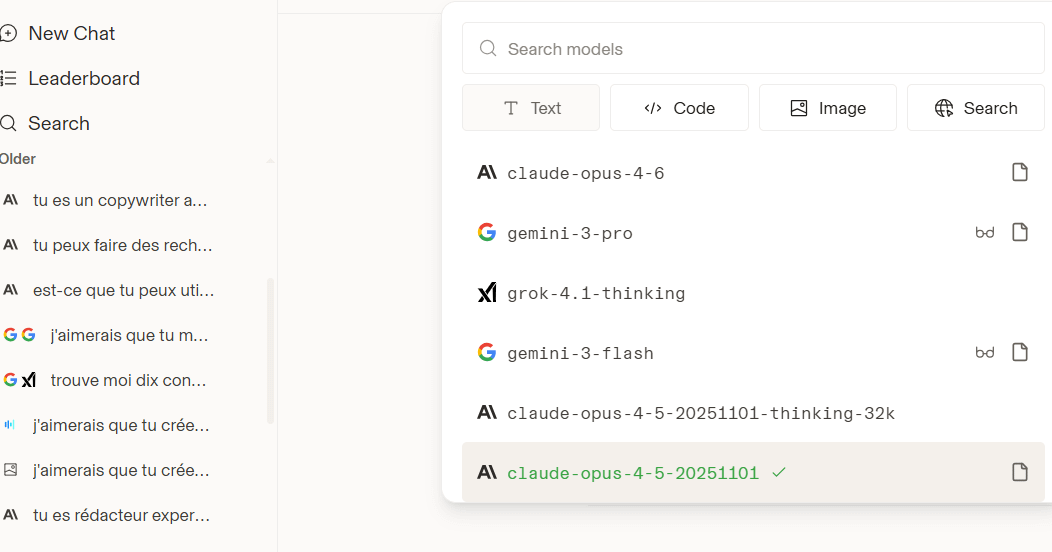Focus the Search models input field

[753, 48]
